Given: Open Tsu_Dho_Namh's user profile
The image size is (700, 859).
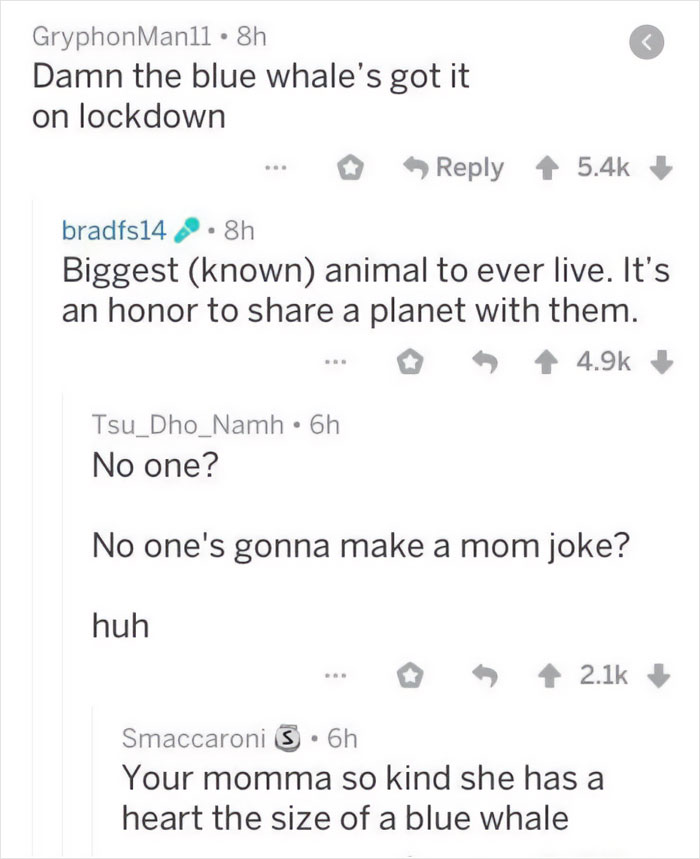Looking at the screenshot, I should pos(187,424).
